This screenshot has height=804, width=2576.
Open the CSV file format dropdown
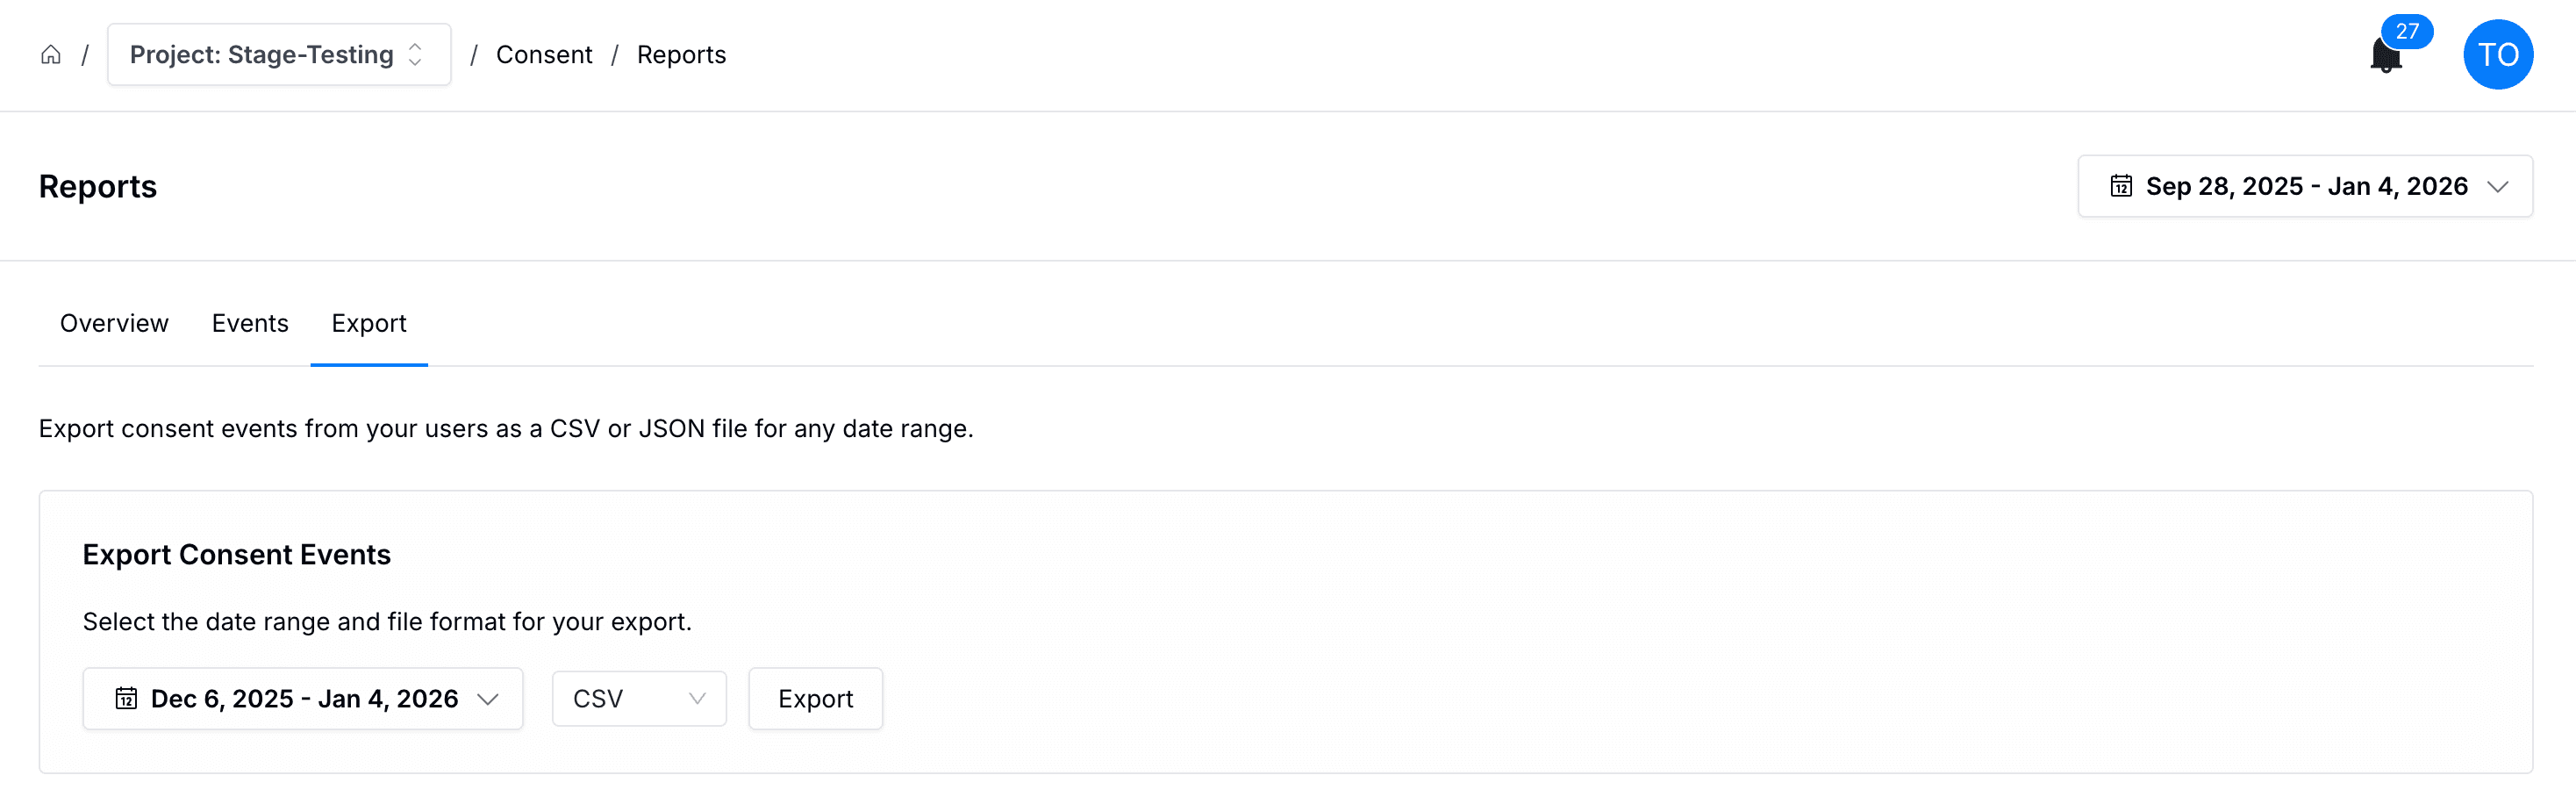point(638,698)
